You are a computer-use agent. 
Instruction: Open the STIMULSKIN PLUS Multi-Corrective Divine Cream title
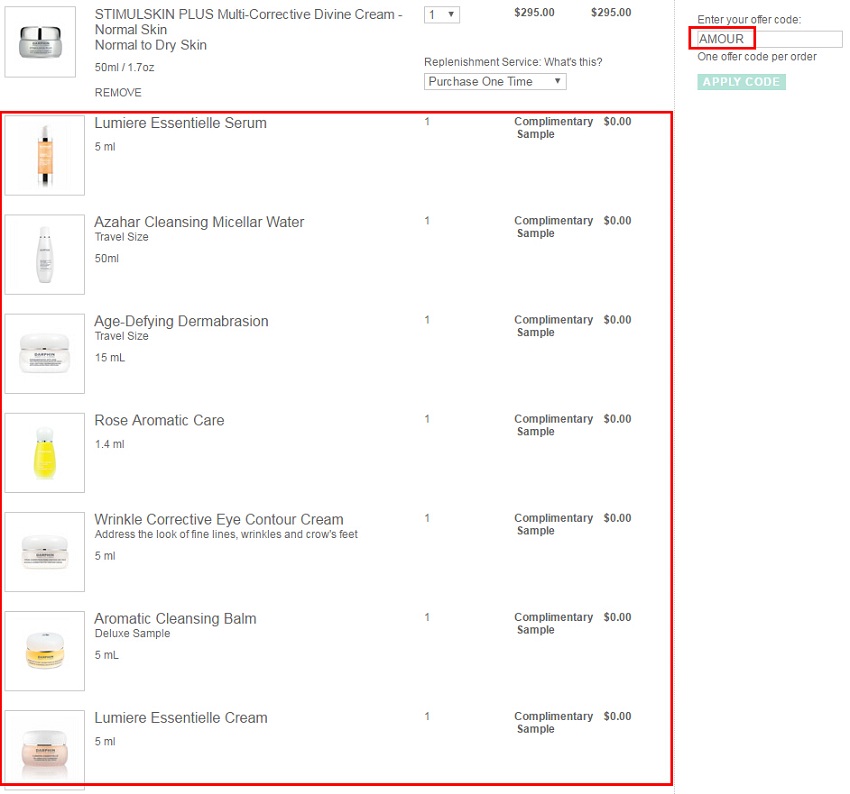coord(249,22)
